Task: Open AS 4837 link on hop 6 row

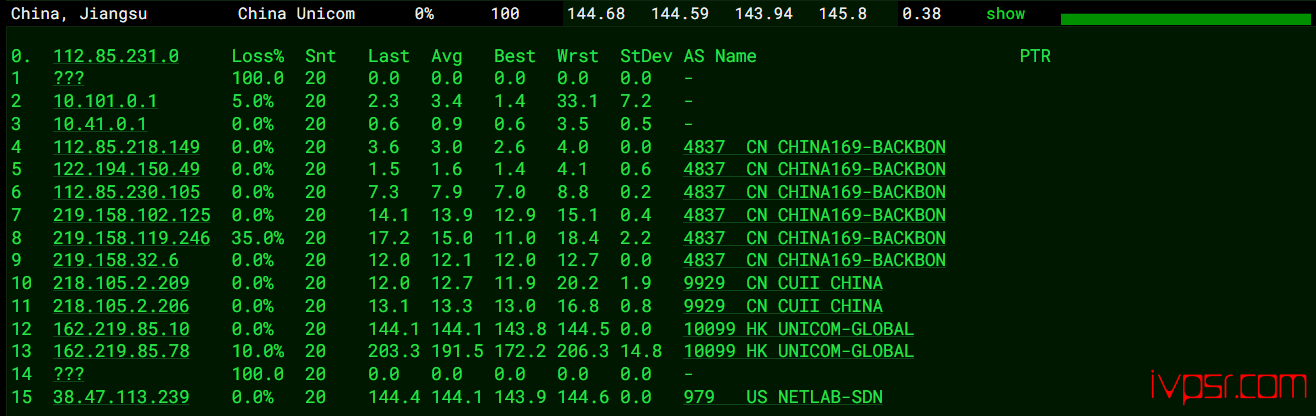Action: coord(815,192)
